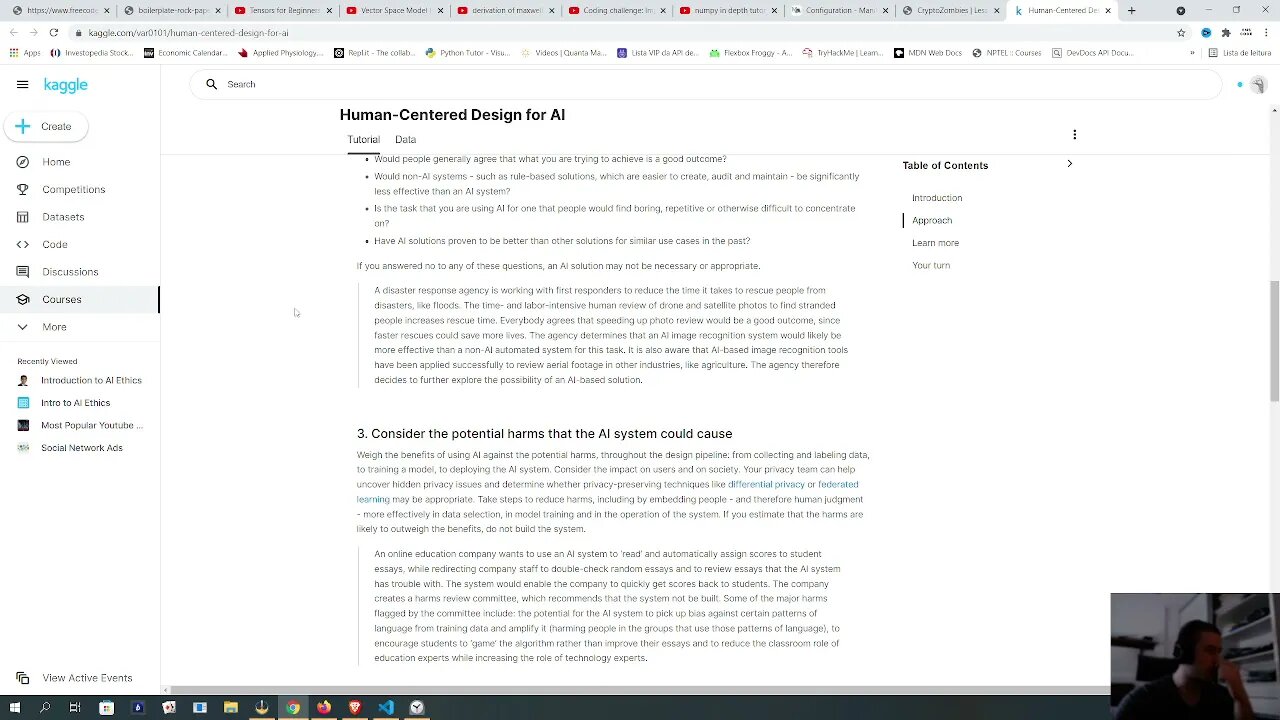Jump to Your turn section
The image size is (1280, 720).
930,265
